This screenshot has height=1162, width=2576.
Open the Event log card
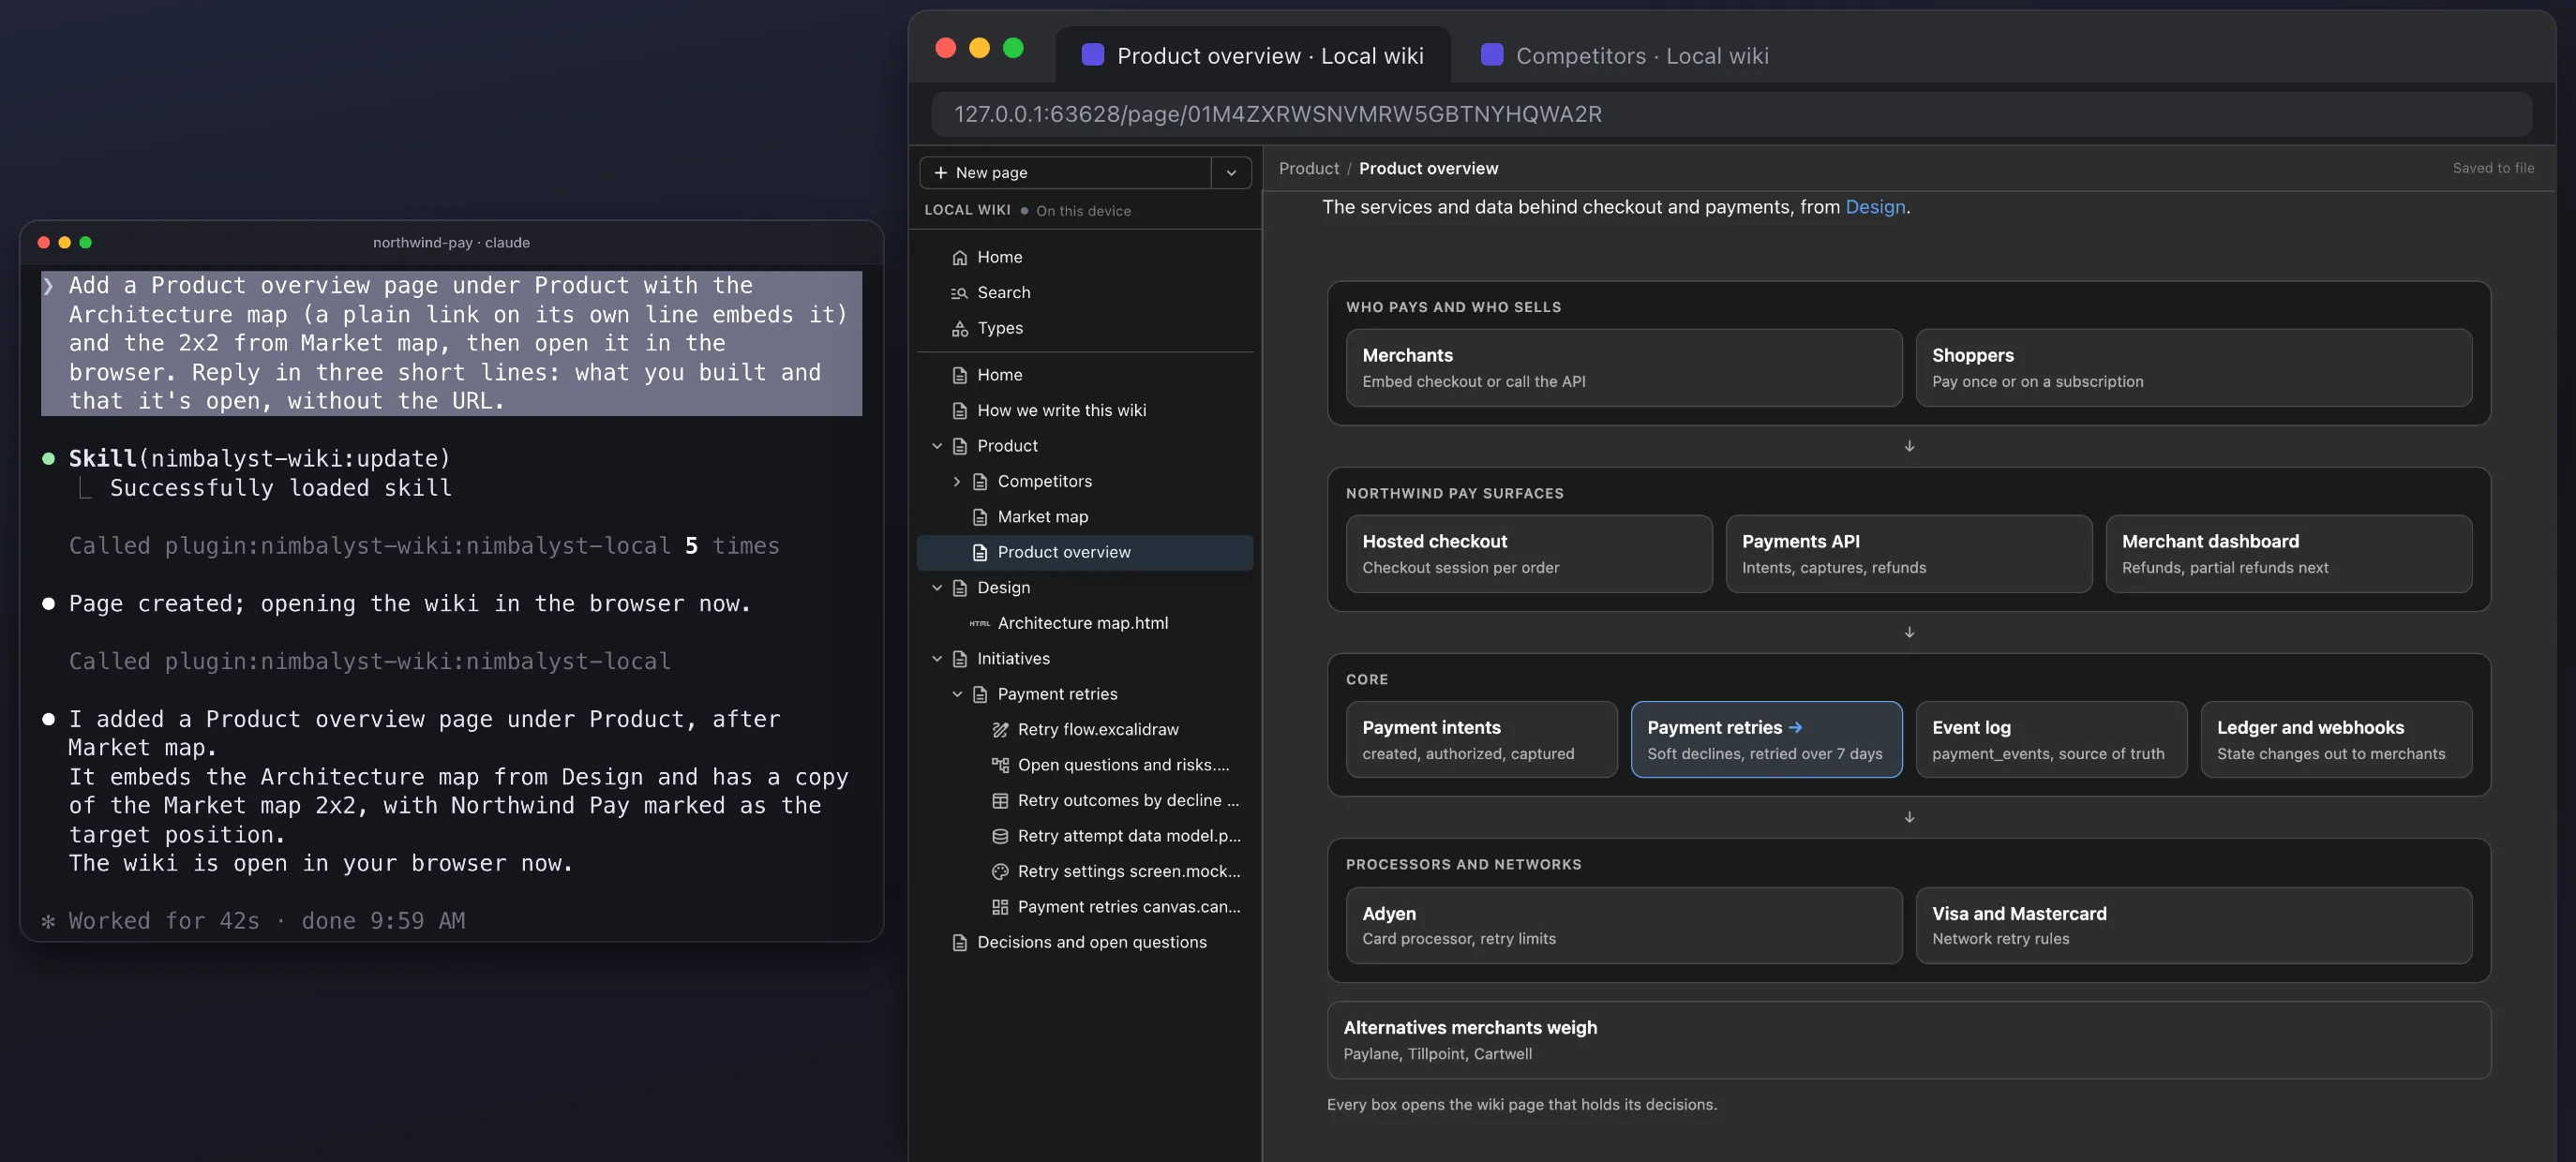[x=2051, y=740]
